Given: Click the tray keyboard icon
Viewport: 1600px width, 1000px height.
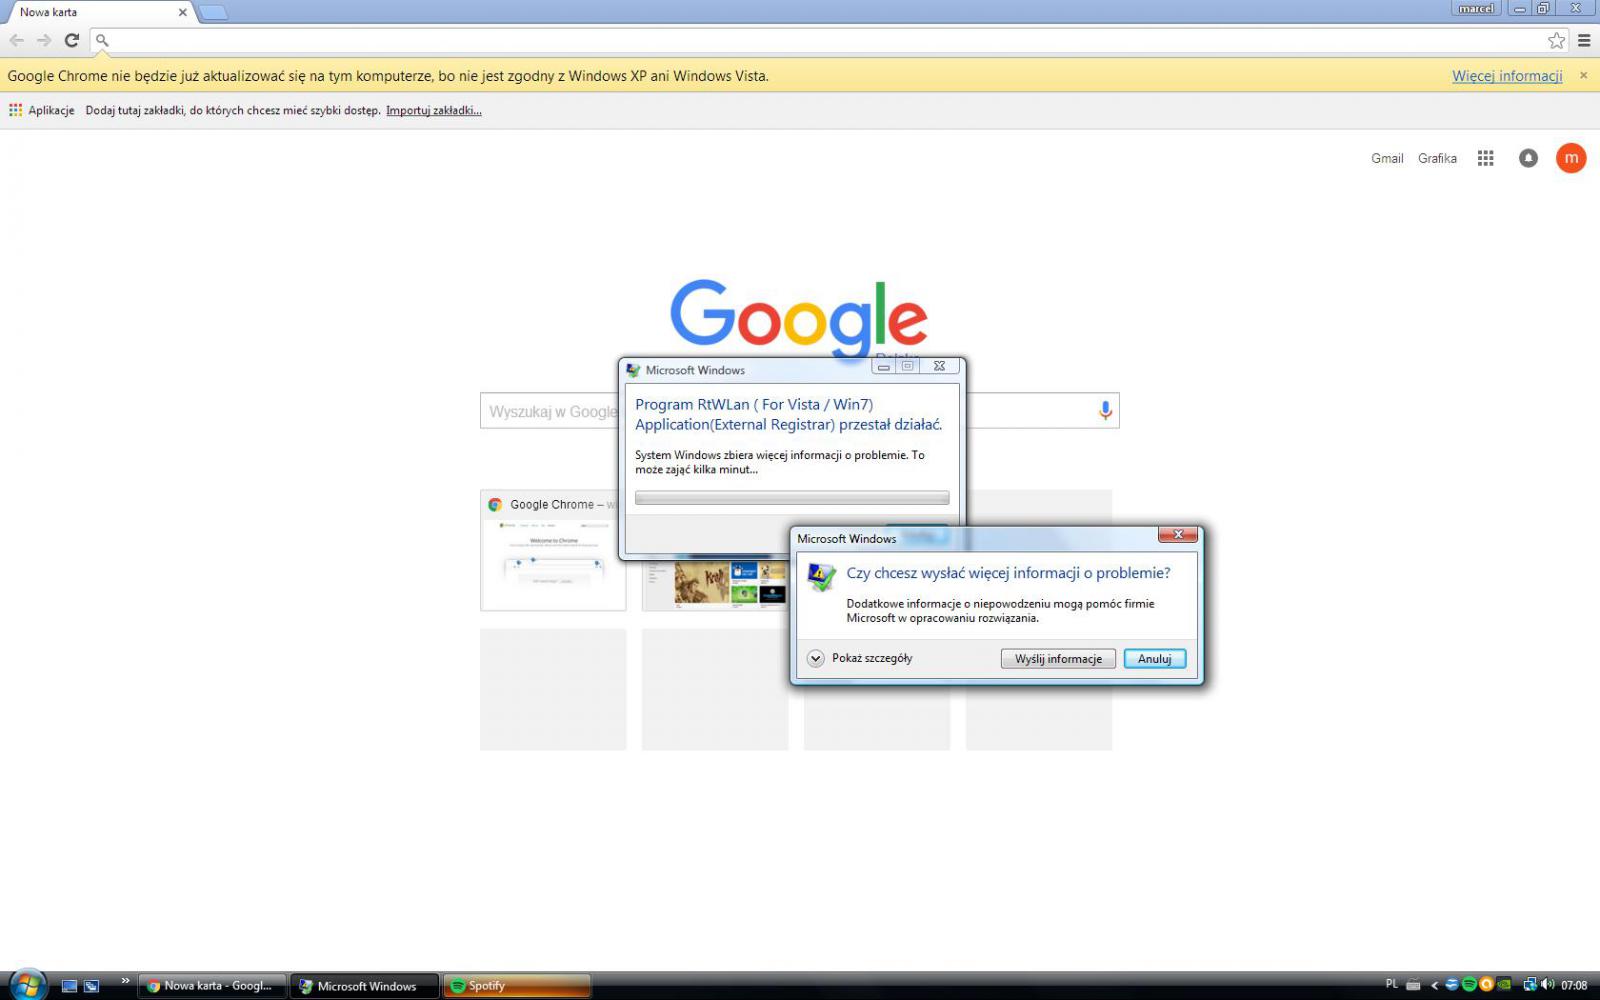Looking at the screenshot, I should click(x=1413, y=985).
